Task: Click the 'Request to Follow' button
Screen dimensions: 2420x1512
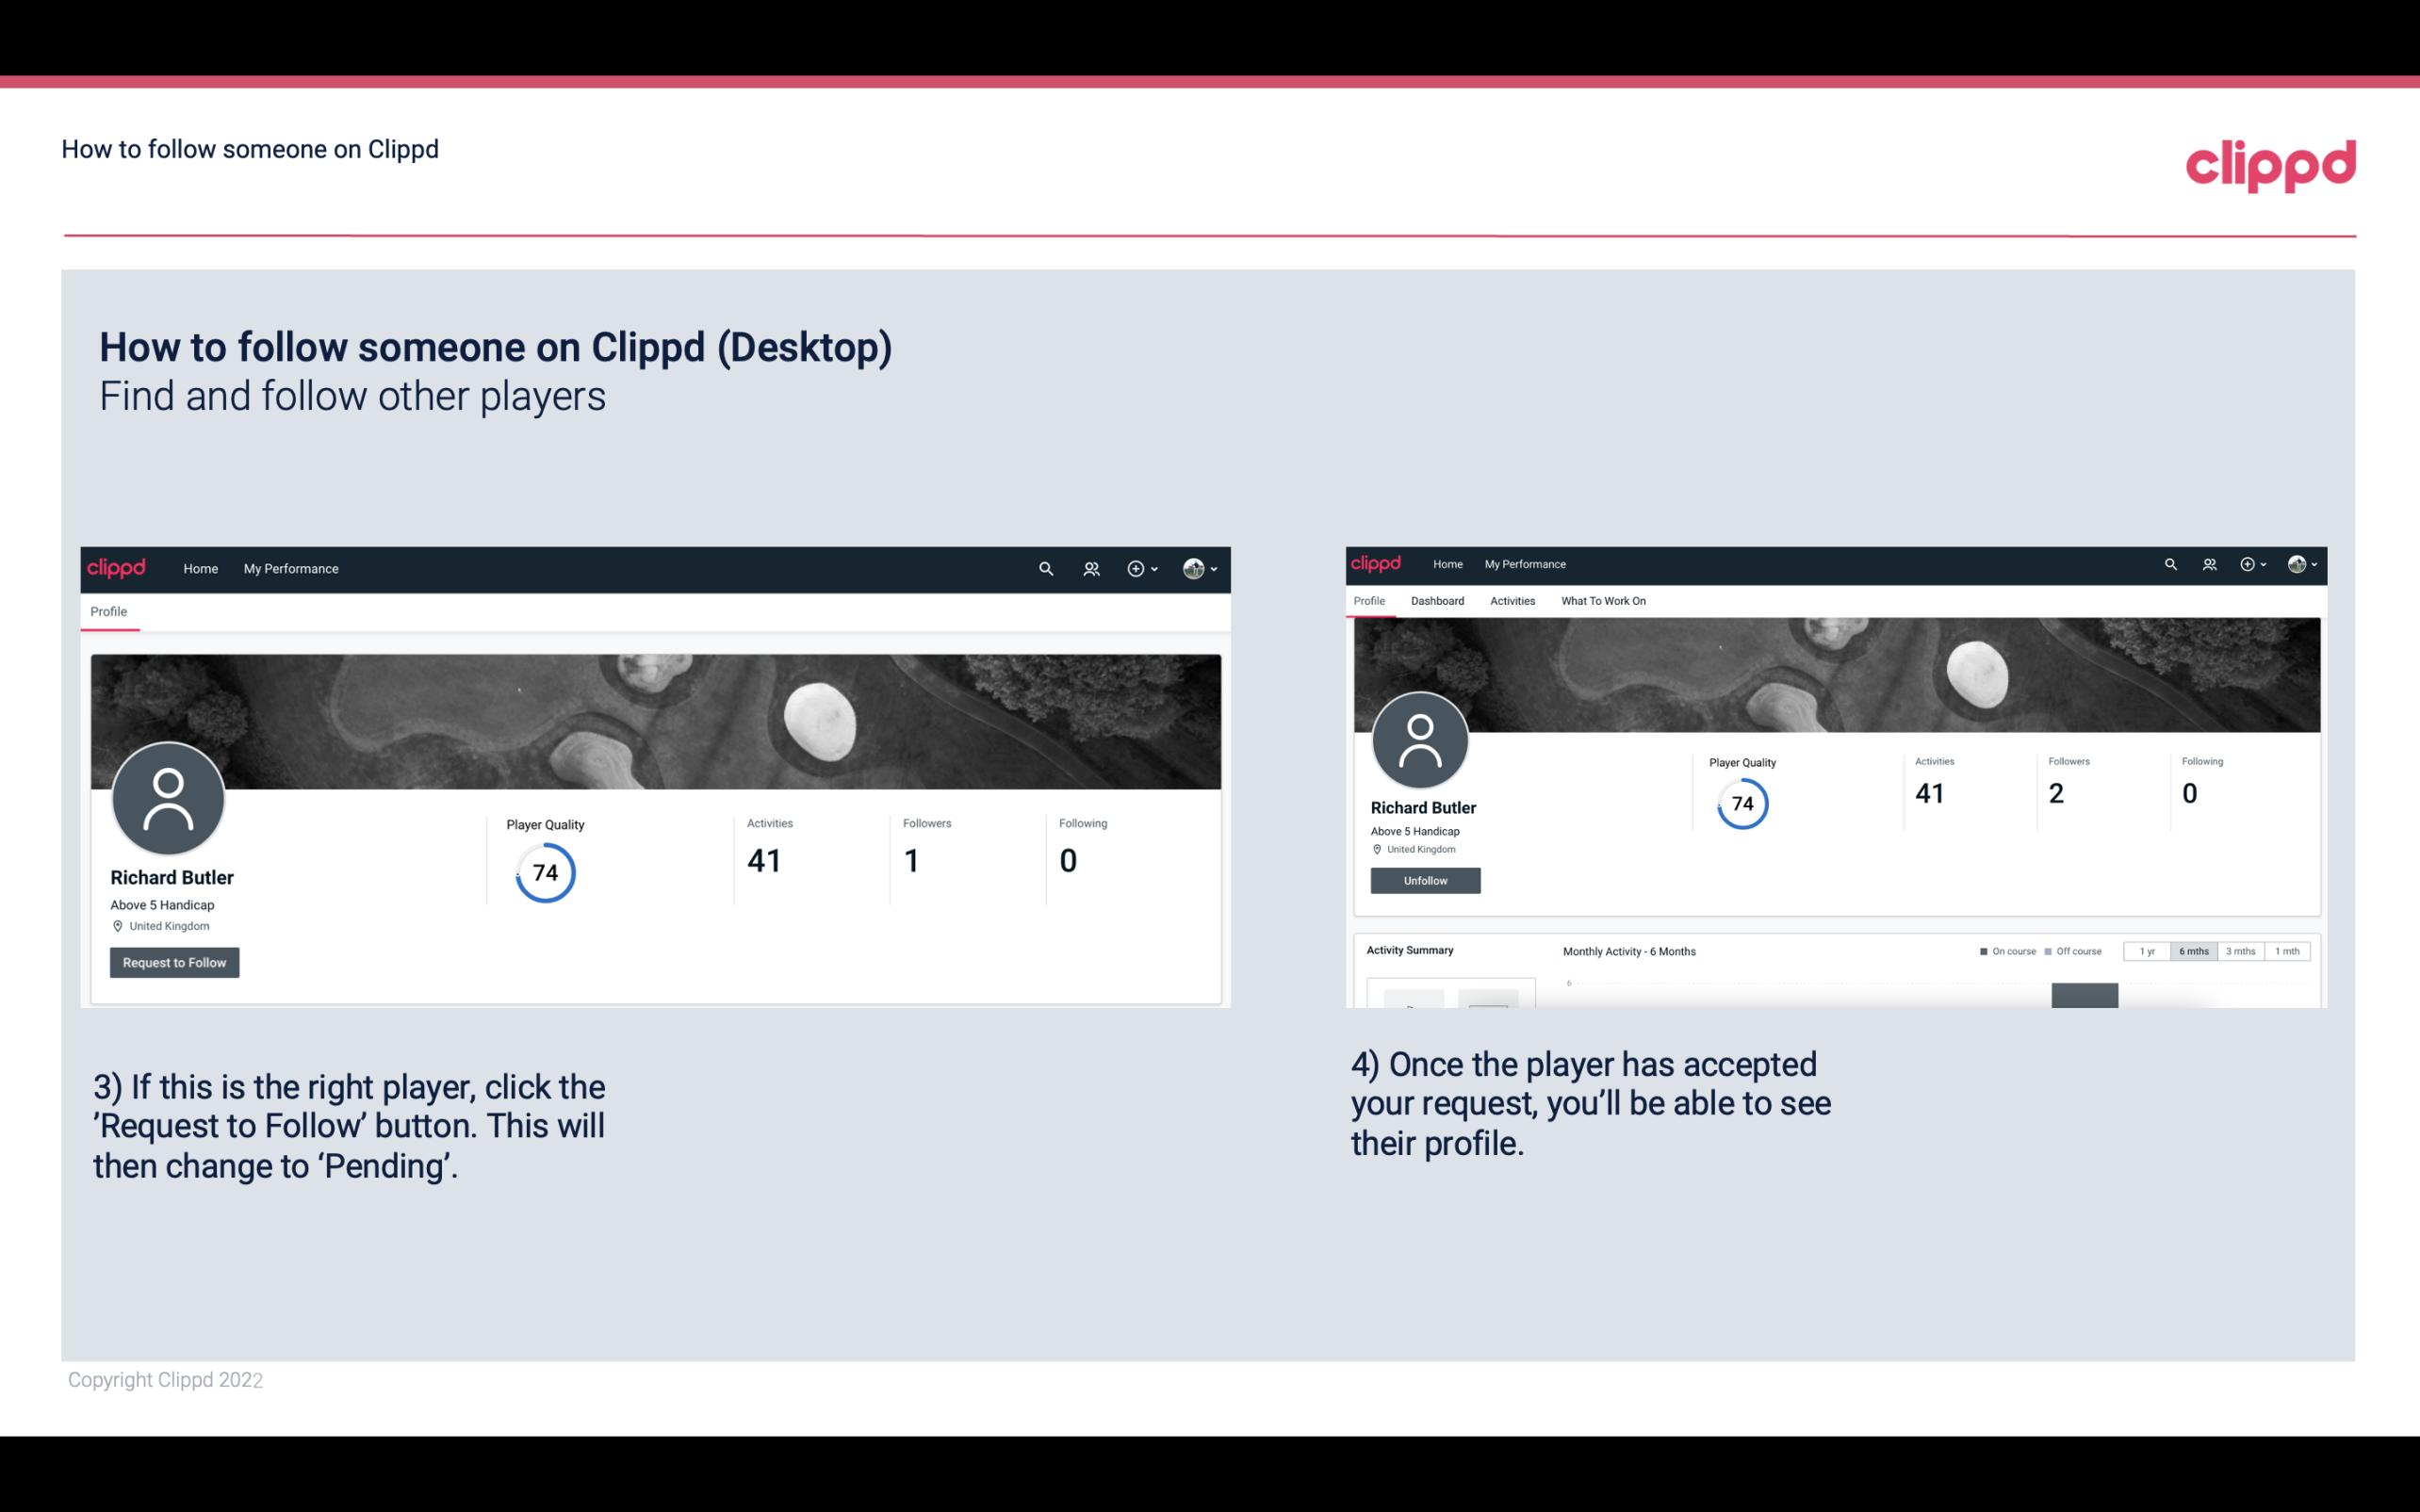Action: pyautogui.click(x=174, y=962)
